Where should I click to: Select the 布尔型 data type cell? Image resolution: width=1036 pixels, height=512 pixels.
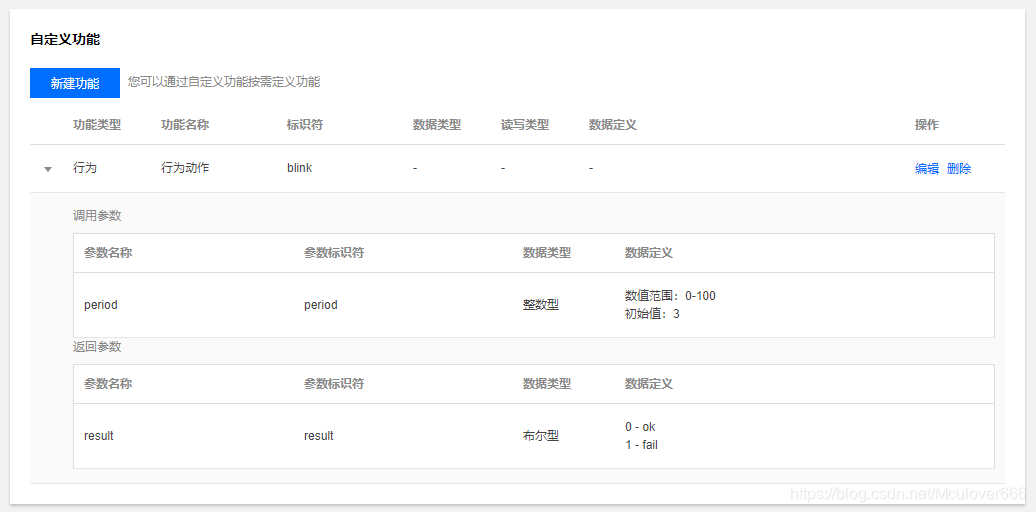click(540, 436)
